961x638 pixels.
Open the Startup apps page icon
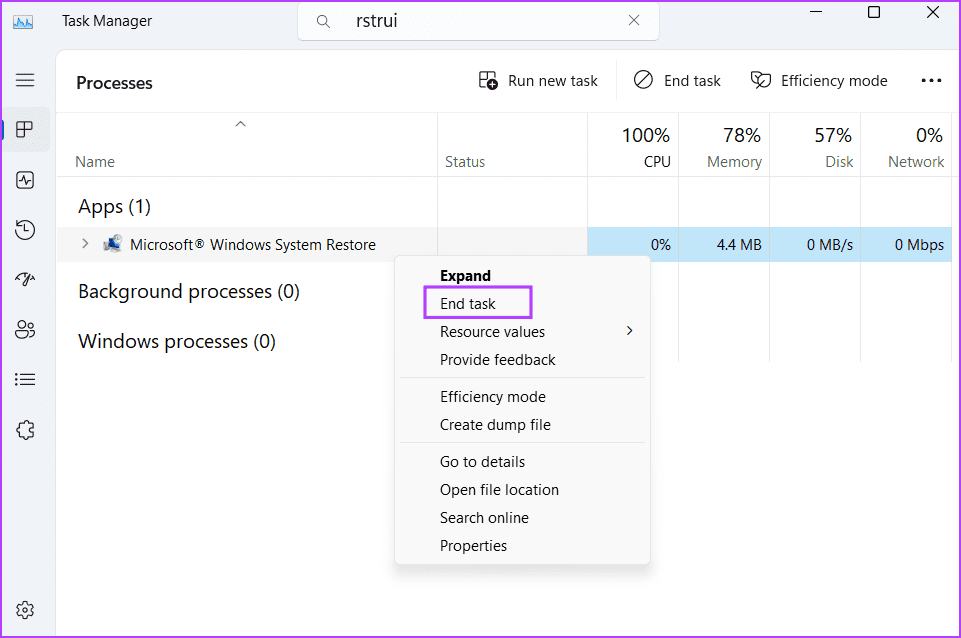(x=25, y=279)
